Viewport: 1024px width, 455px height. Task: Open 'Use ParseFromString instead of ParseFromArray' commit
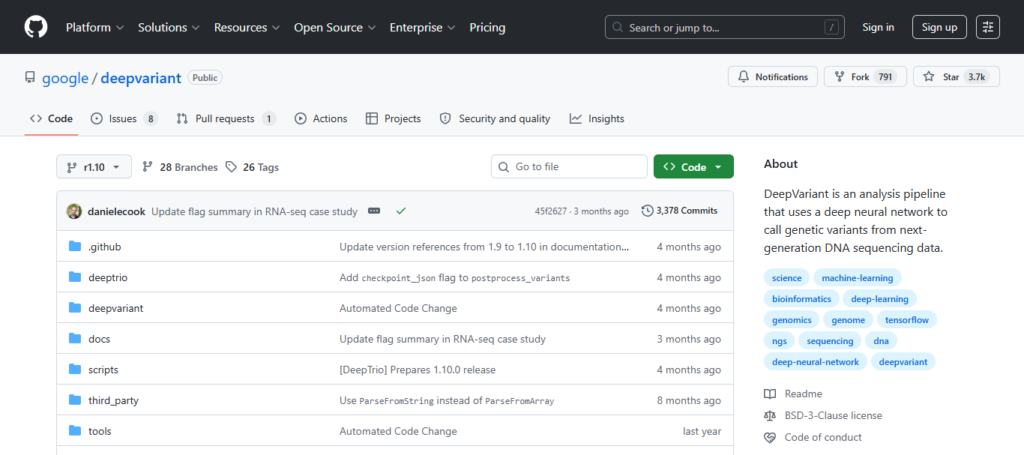(x=447, y=400)
